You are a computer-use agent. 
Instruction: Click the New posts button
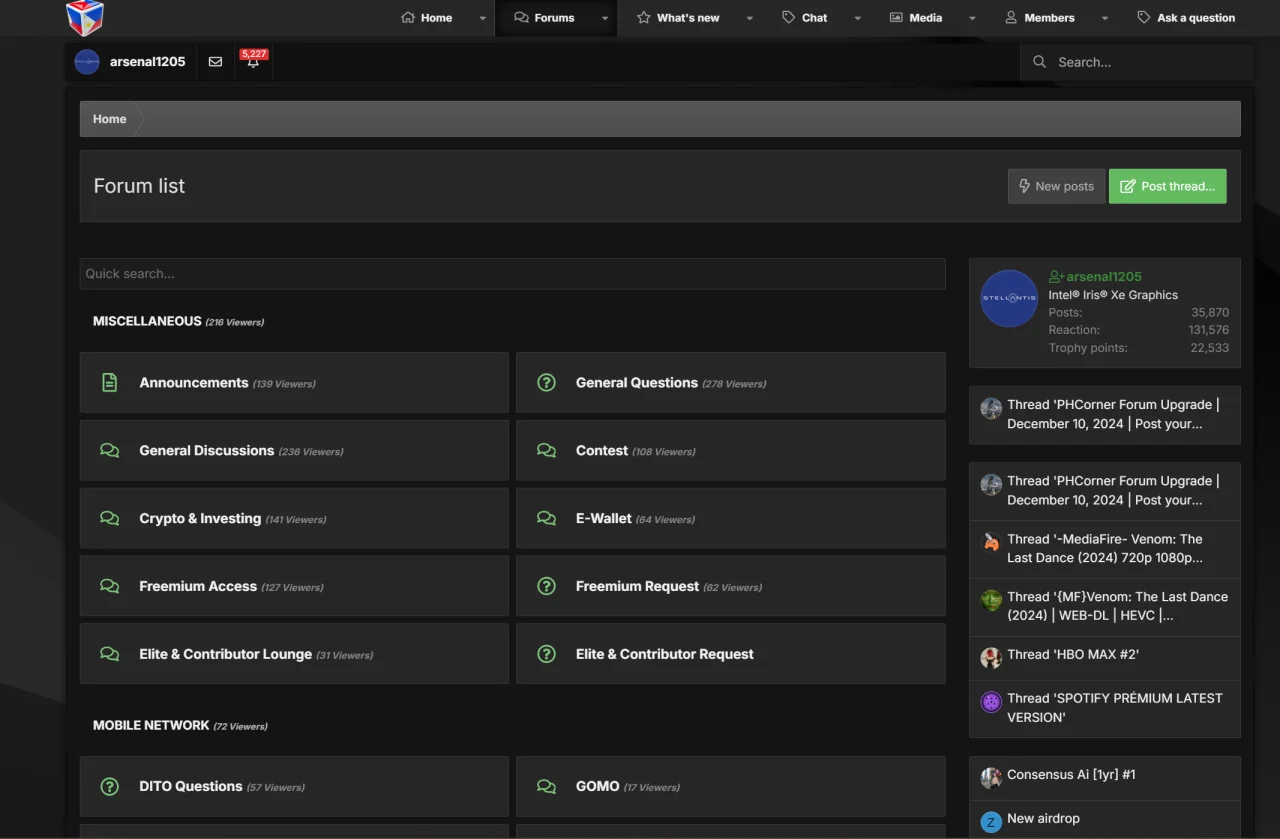tap(1056, 186)
